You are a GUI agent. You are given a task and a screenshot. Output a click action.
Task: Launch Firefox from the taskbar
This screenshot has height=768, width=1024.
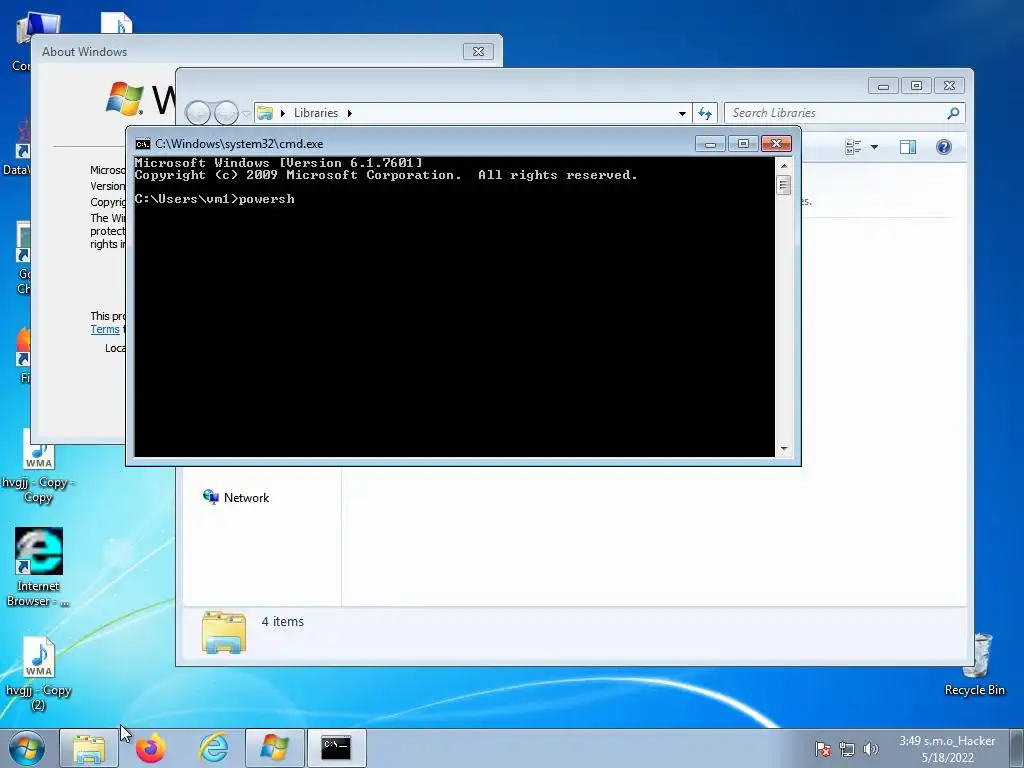(150, 748)
